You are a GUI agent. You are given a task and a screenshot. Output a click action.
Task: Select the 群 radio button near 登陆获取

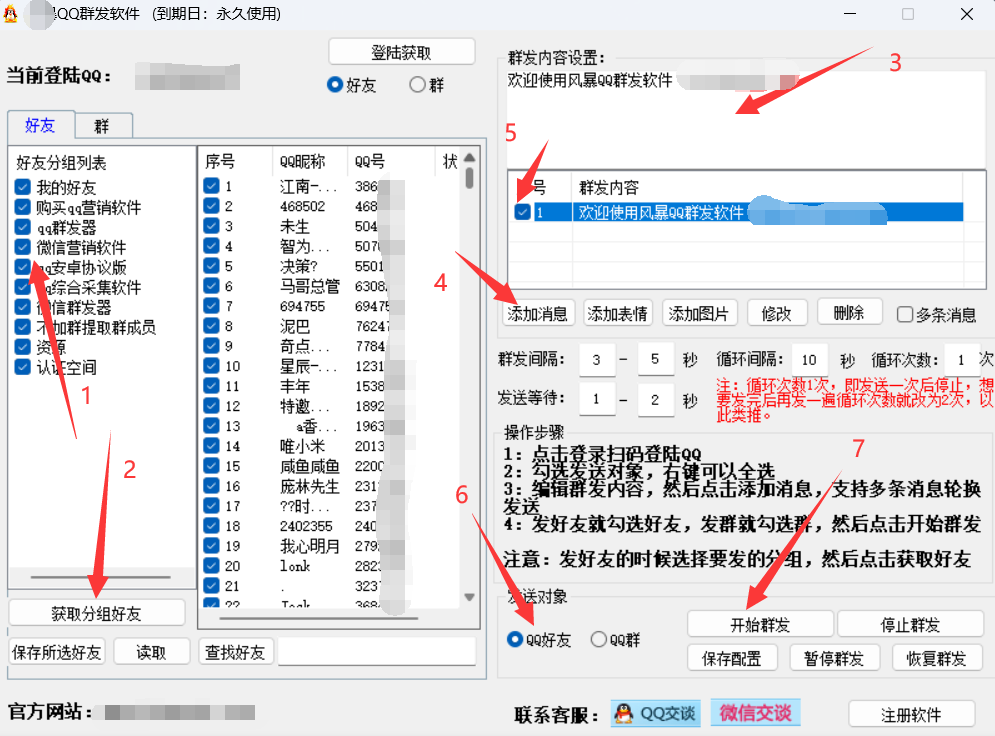coord(417,84)
